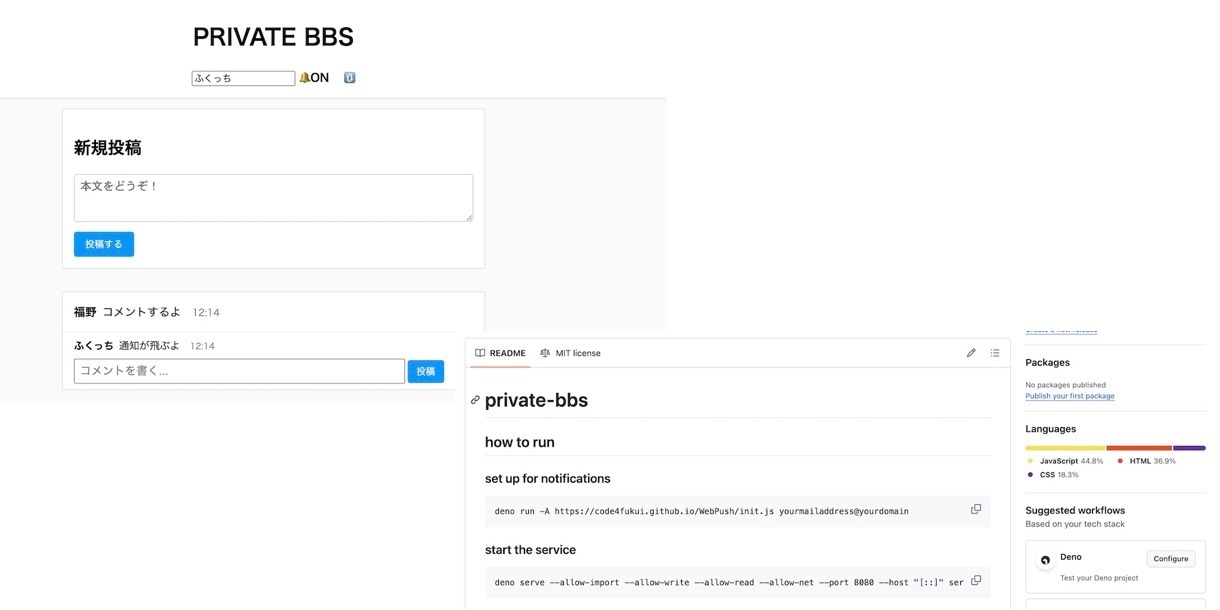Open Publish your first package link
The width and height of the screenshot is (1220, 610).
[x=1070, y=396]
